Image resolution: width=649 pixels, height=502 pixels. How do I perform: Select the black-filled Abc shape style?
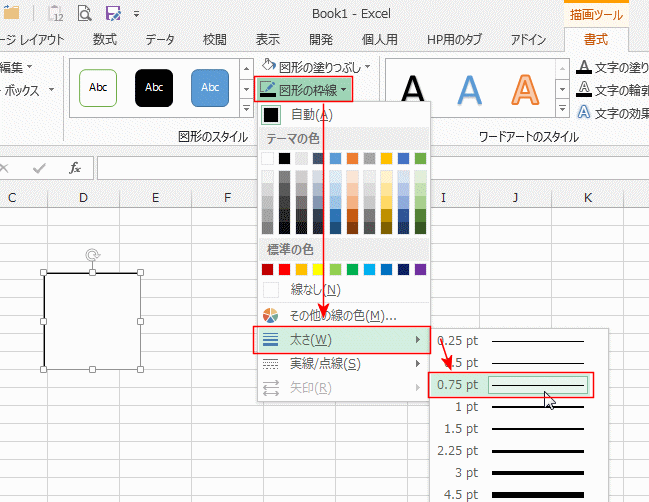pos(154,87)
